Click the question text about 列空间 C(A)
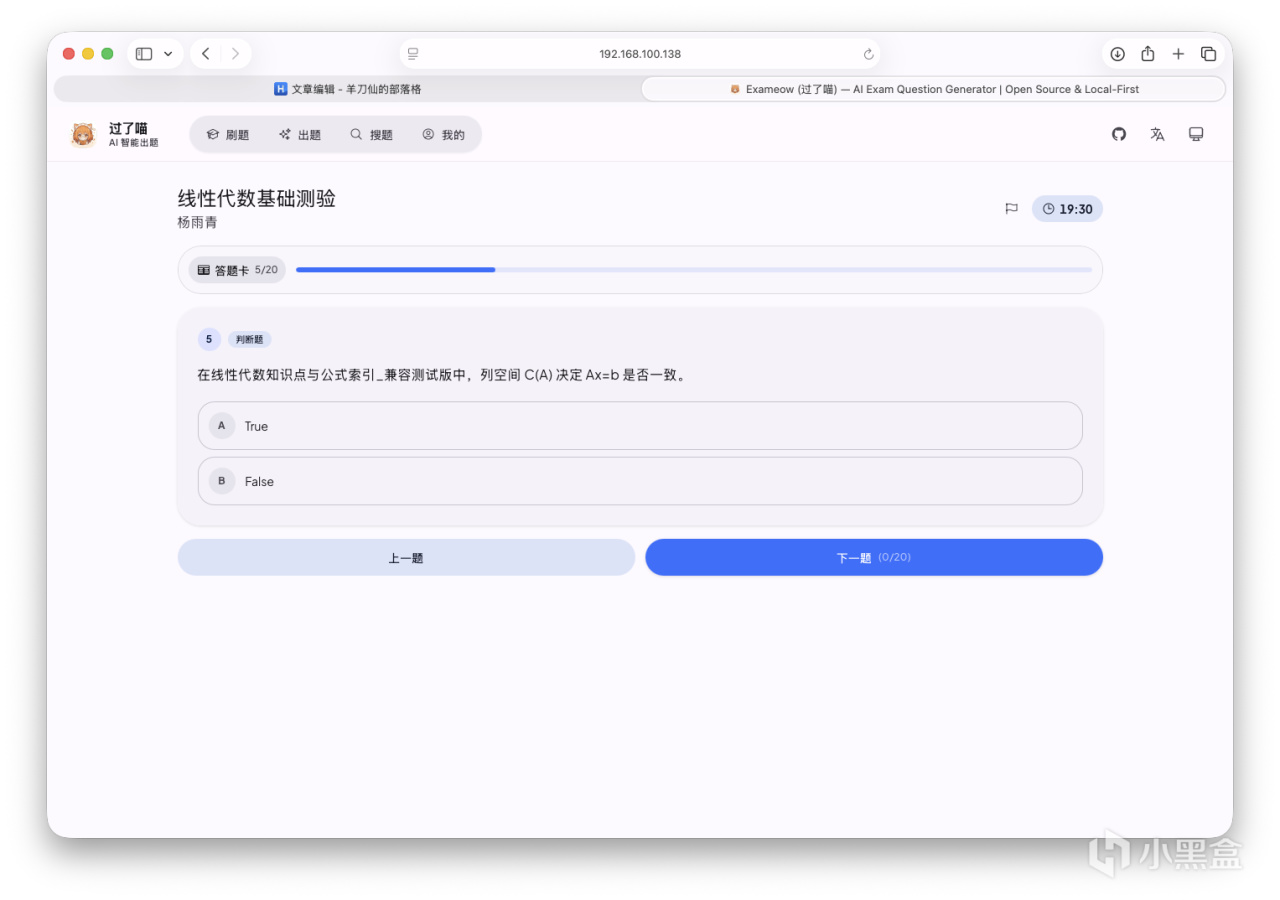This screenshot has width=1280, height=900. [443, 376]
